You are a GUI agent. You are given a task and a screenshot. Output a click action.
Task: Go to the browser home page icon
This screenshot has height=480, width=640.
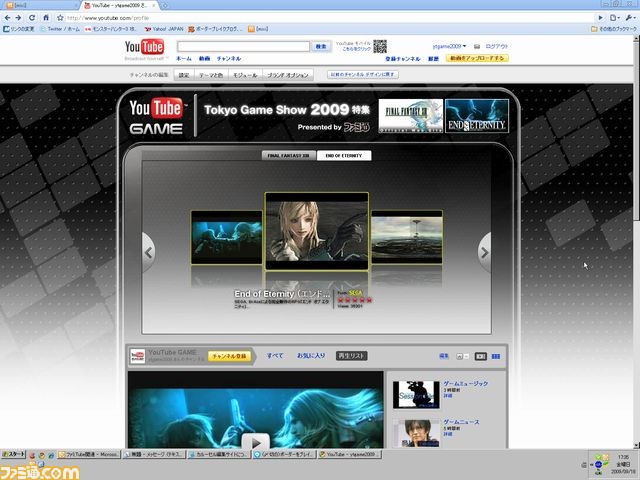[x=46, y=18]
